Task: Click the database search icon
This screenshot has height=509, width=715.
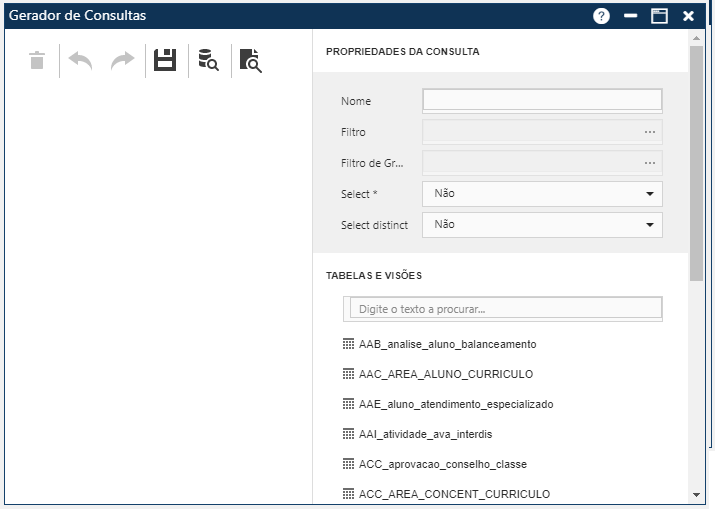Action: tap(208, 60)
